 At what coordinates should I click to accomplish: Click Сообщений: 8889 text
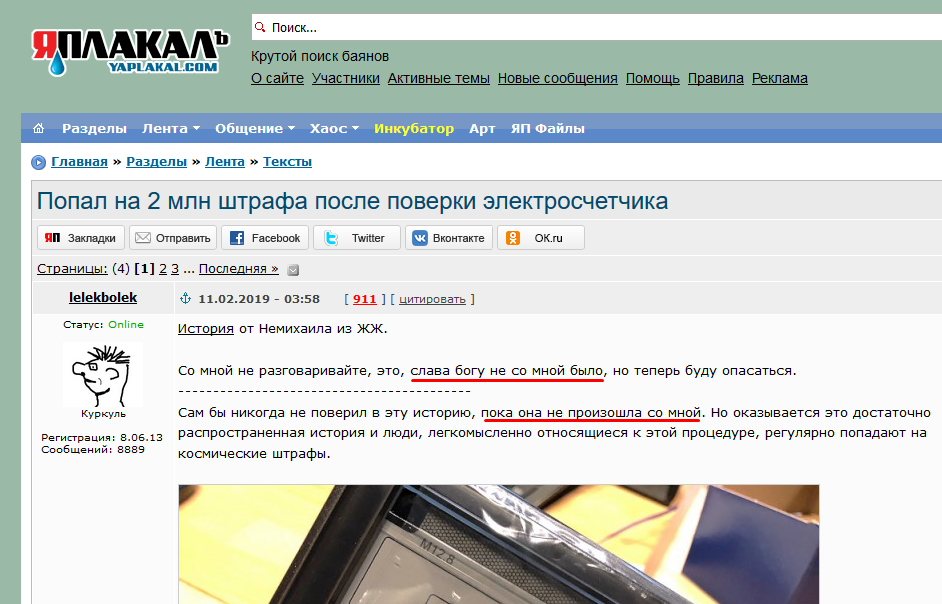click(93, 449)
